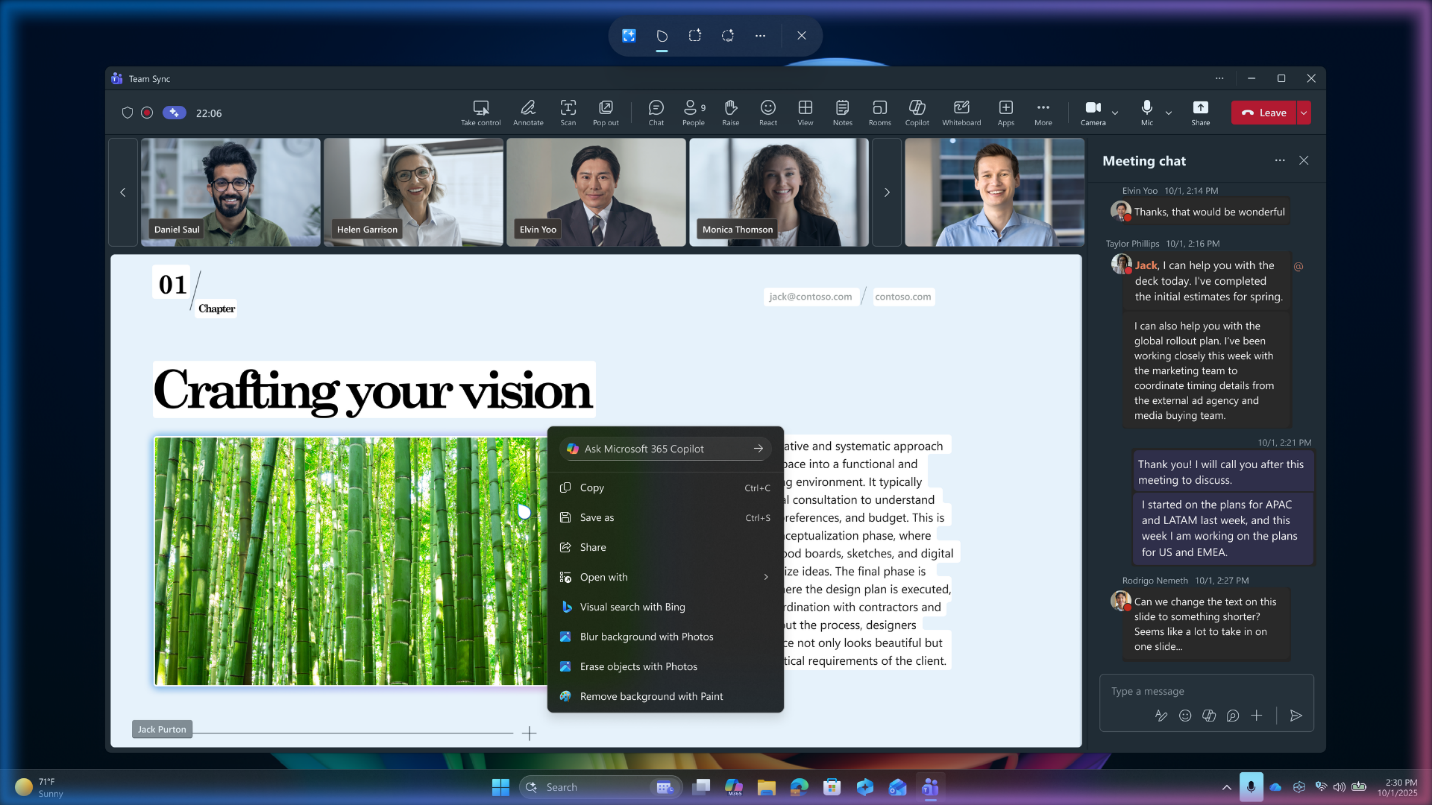Choose Copy from context menu

pyautogui.click(x=666, y=488)
